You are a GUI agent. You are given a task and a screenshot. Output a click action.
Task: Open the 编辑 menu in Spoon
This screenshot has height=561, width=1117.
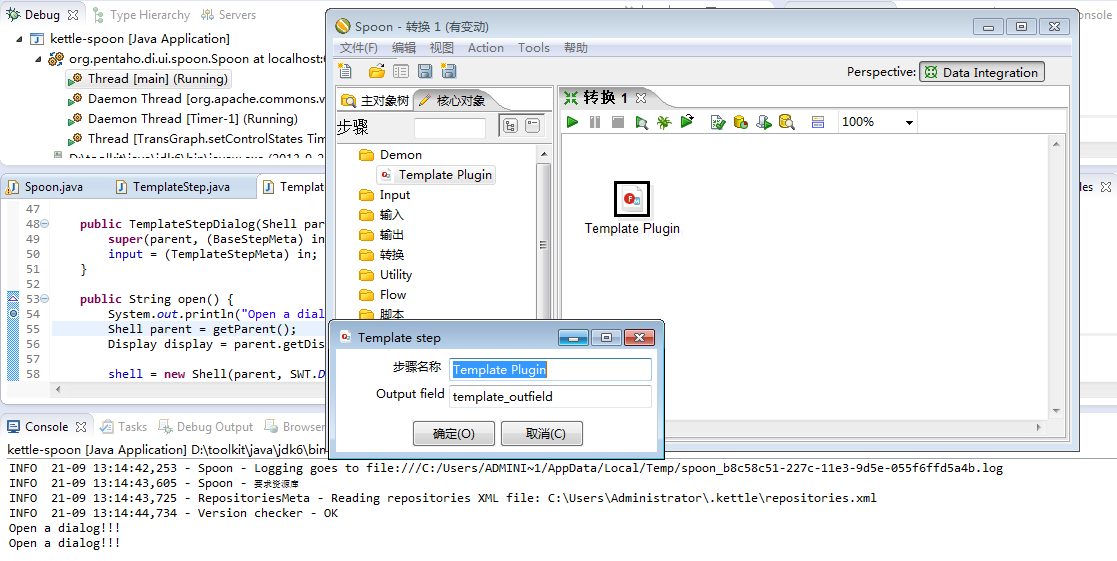coord(404,48)
